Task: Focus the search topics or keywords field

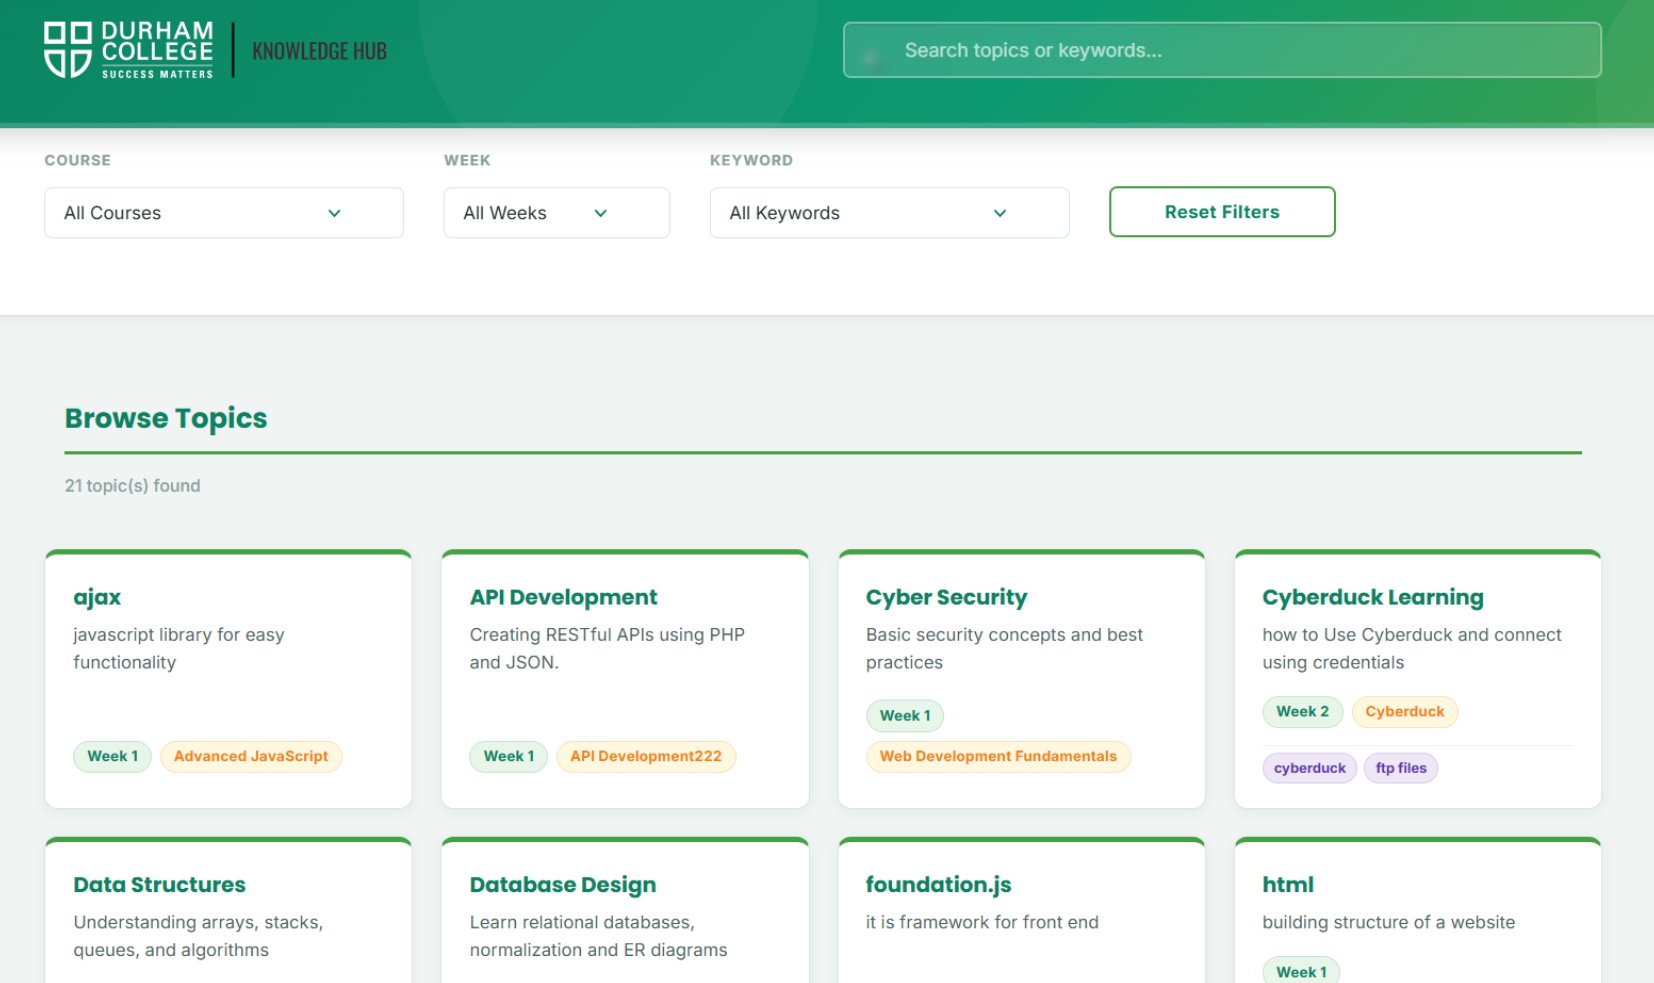Action: pos(1222,50)
